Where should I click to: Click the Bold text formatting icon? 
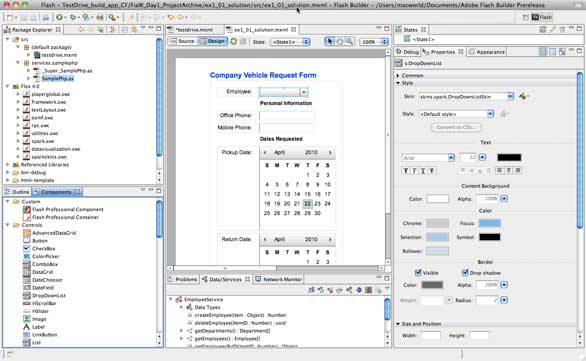point(406,171)
